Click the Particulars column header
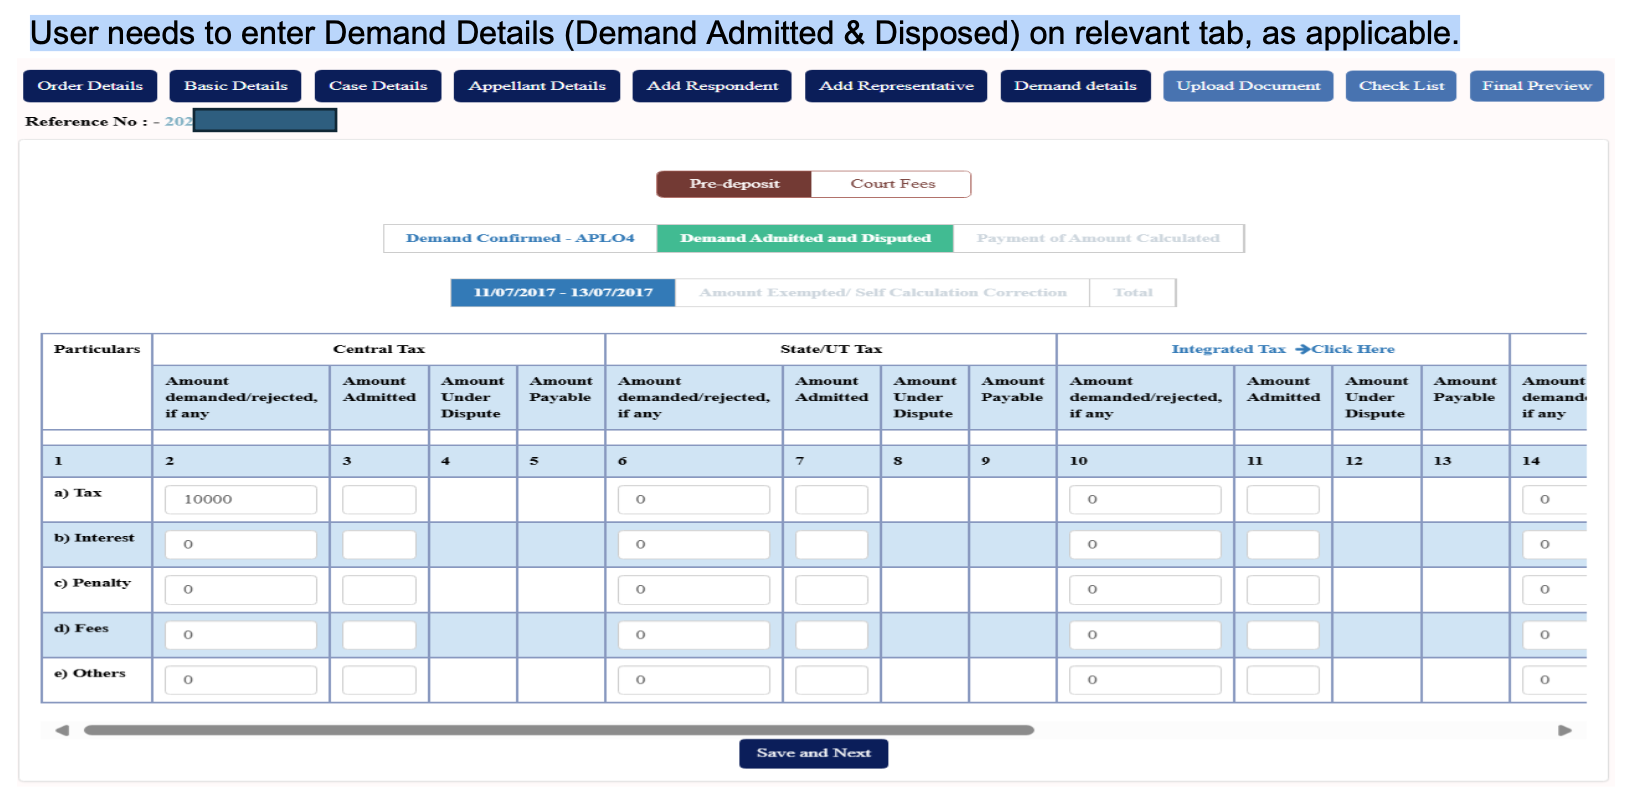Image resolution: width=1642 pixels, height=802 pixels. point(97,349)
